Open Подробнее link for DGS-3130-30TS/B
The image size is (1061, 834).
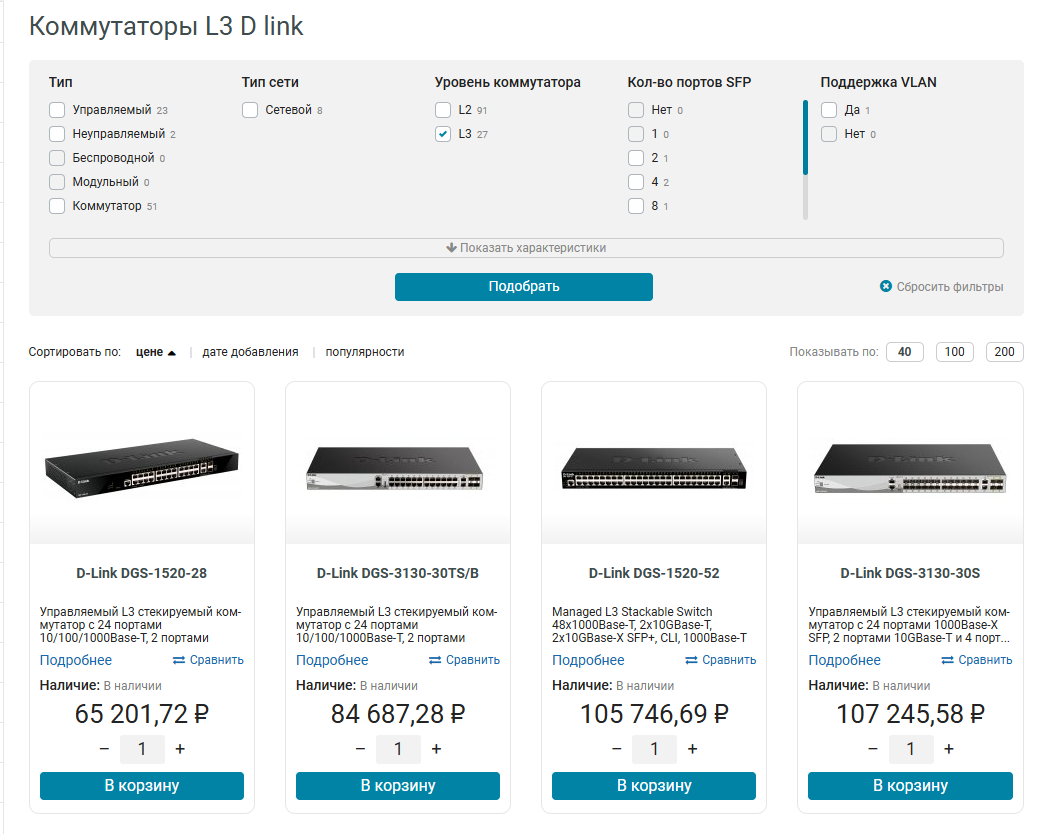pos(332,660)
